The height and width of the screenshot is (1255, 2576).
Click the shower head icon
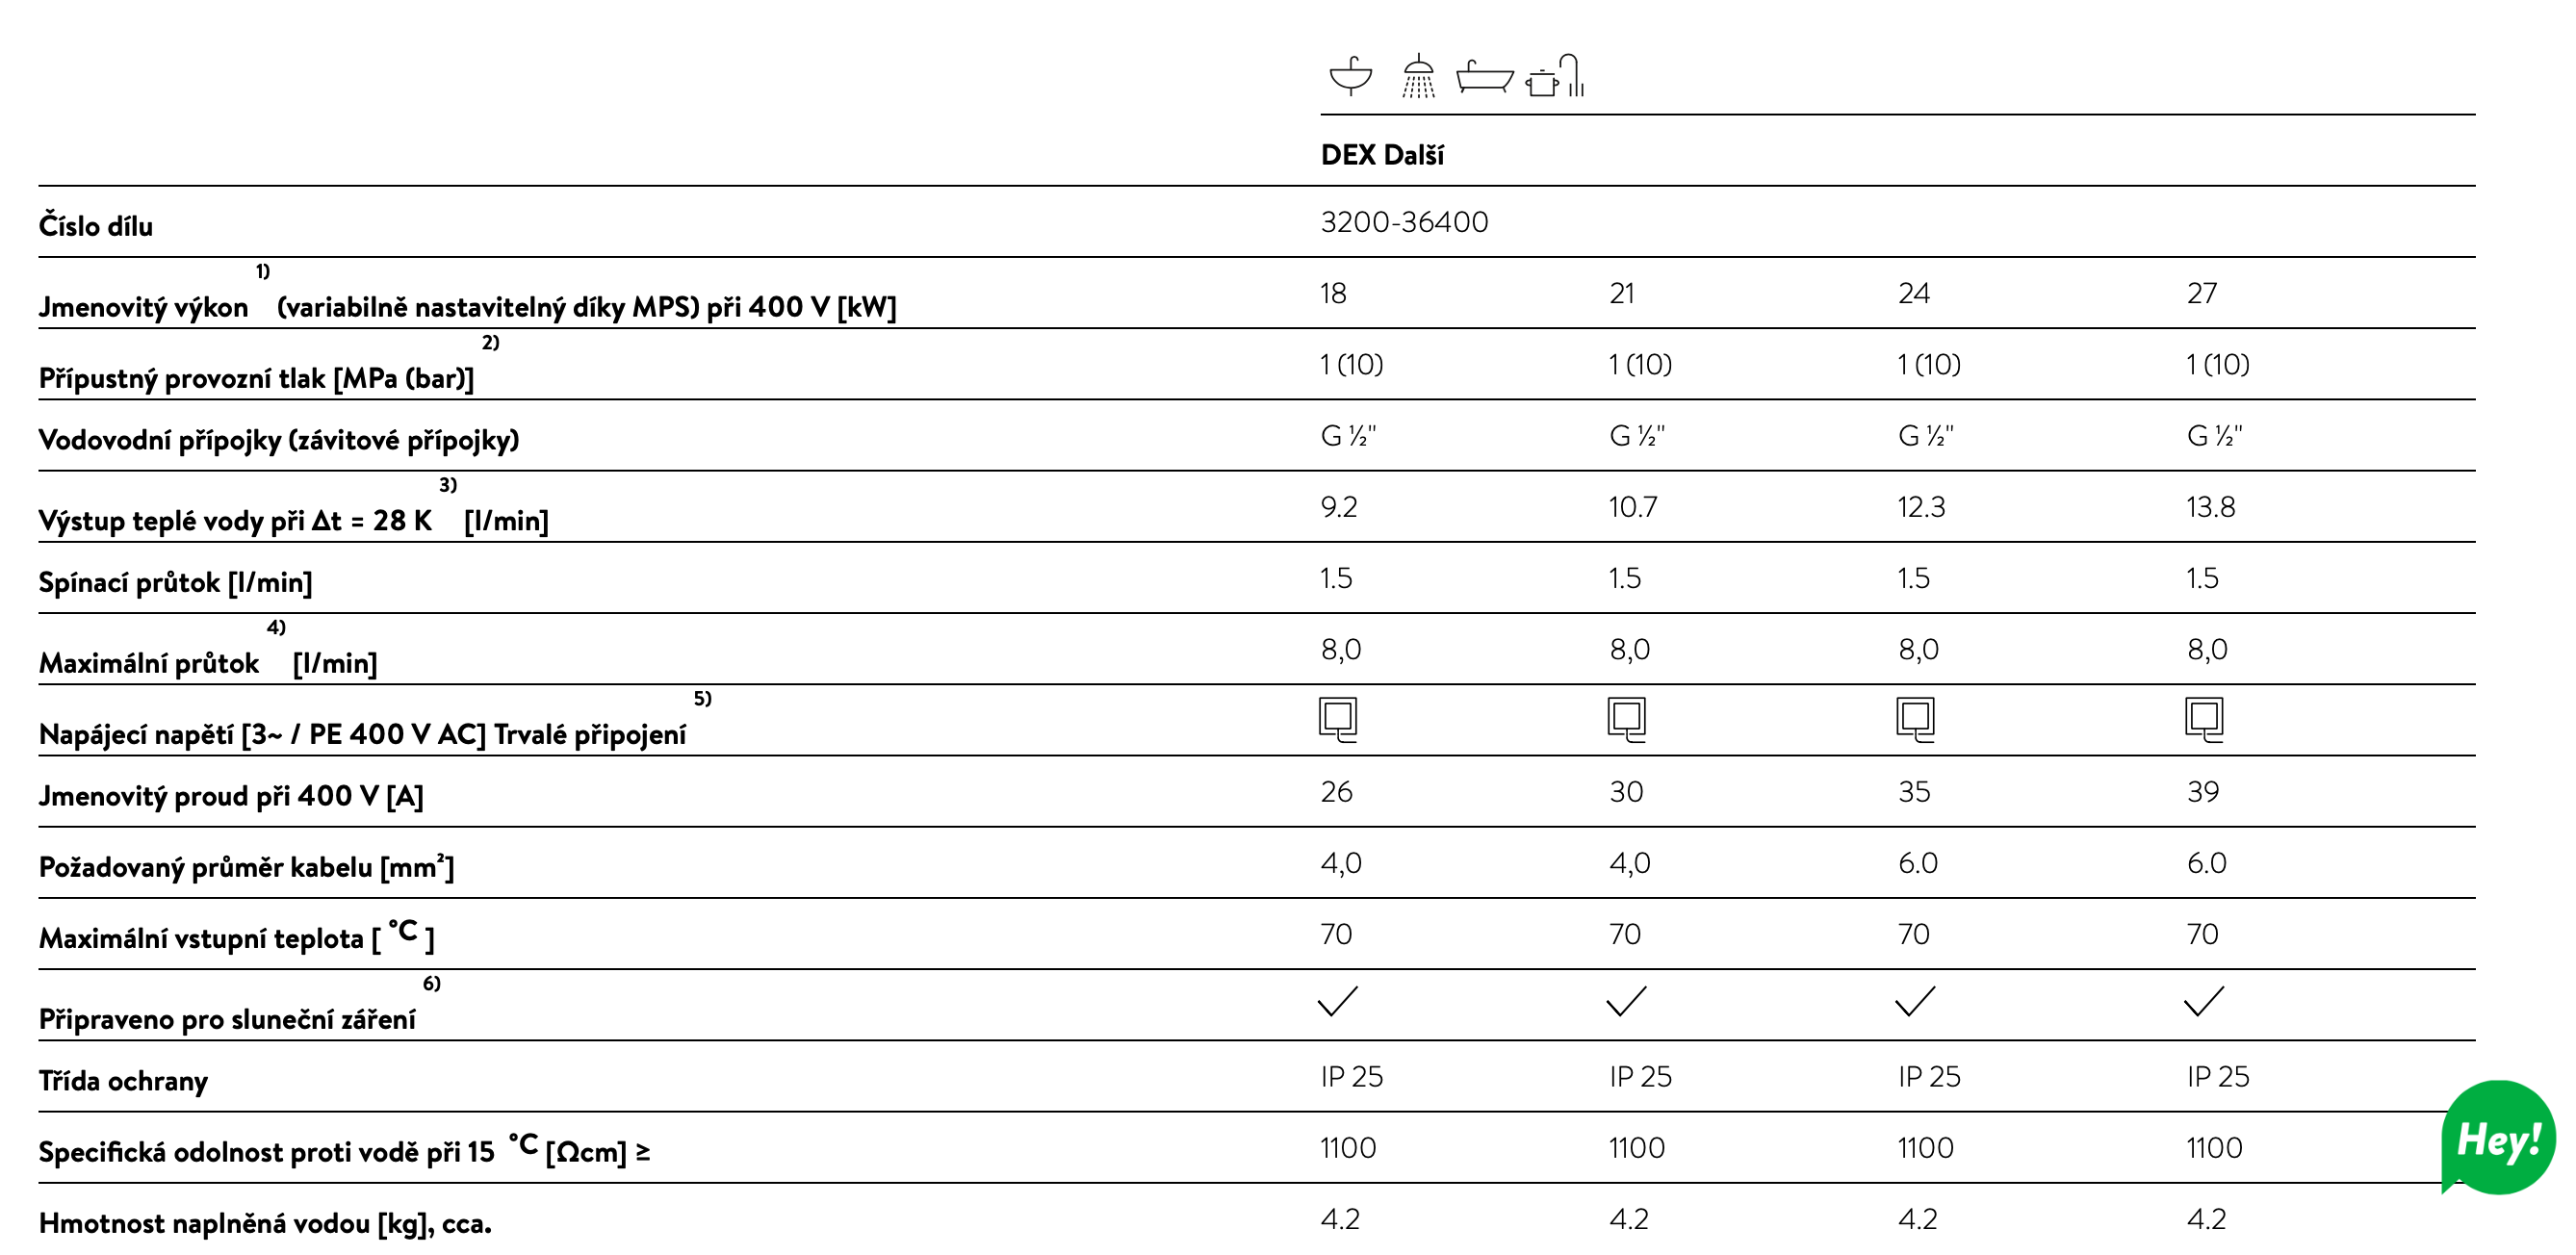(1418, 76)
